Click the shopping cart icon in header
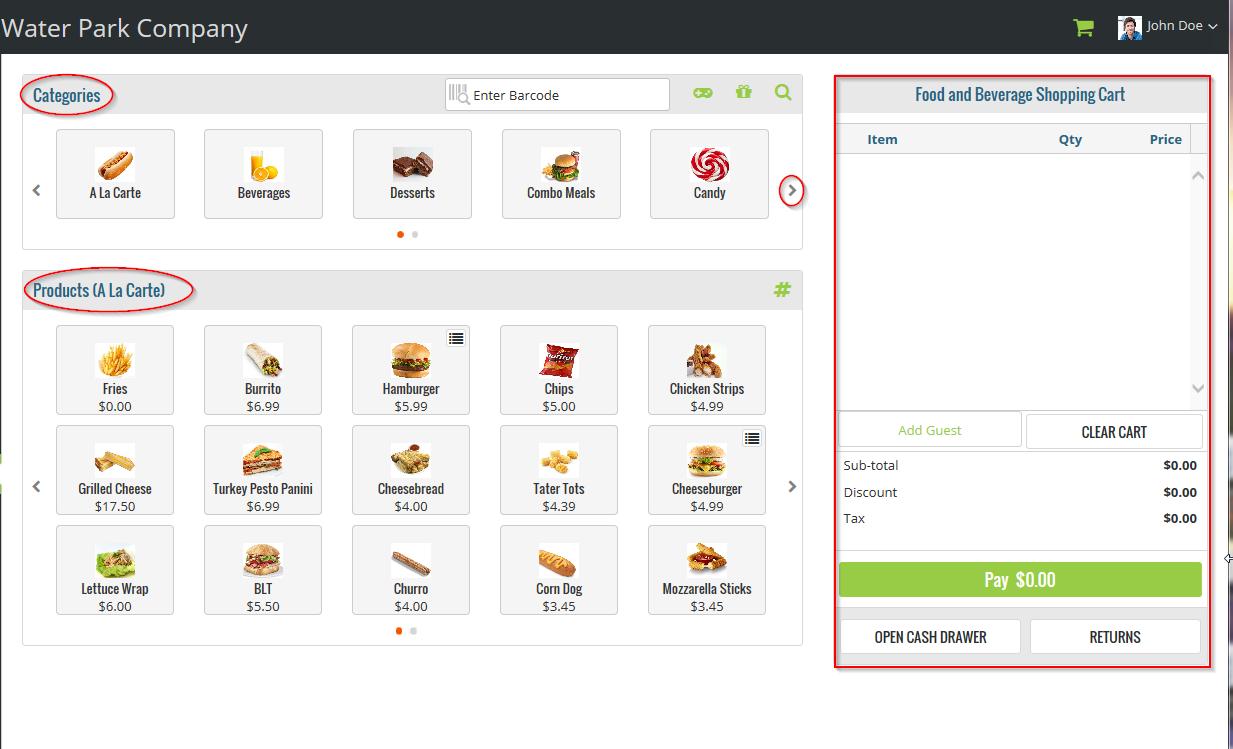Screen dimensions: 1233x749 (x=1083, y=28)
